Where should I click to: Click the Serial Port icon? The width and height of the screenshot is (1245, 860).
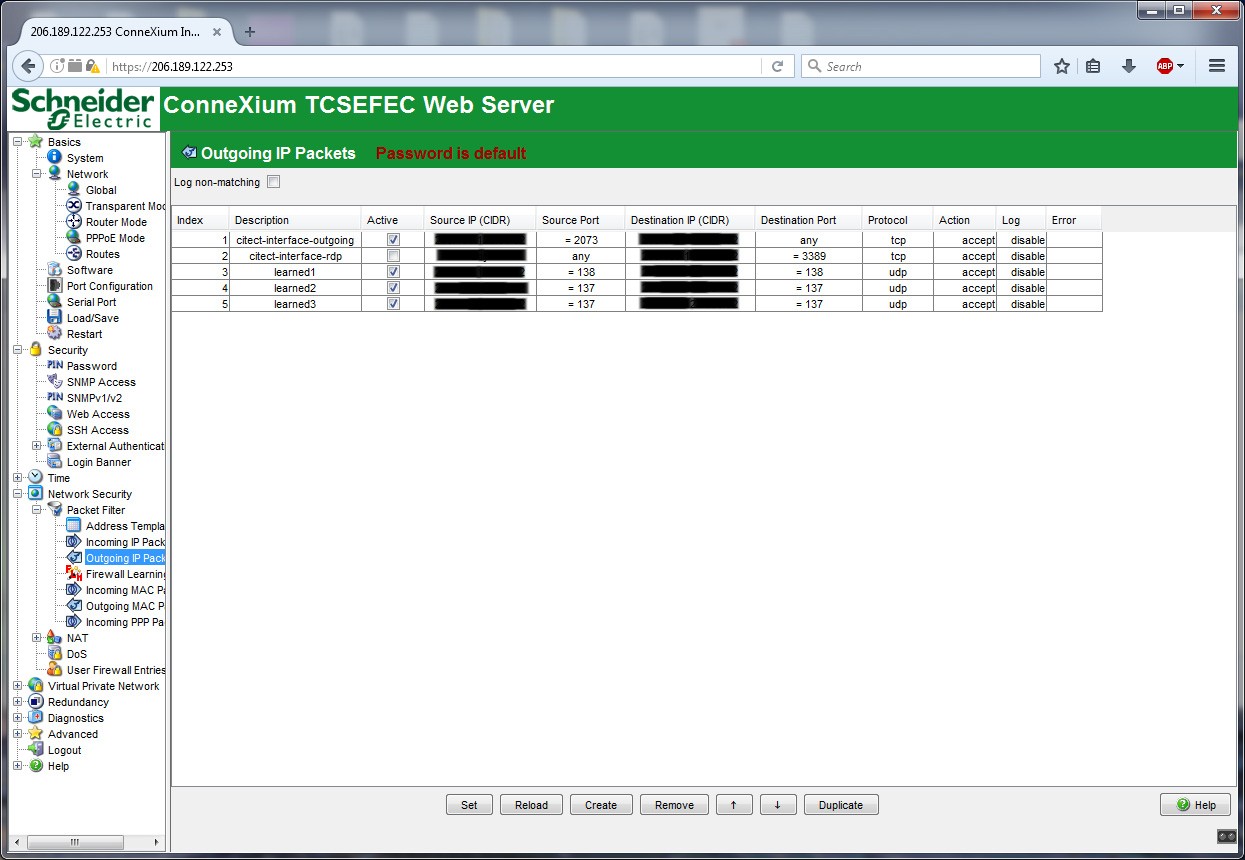[x=55, y=302]
